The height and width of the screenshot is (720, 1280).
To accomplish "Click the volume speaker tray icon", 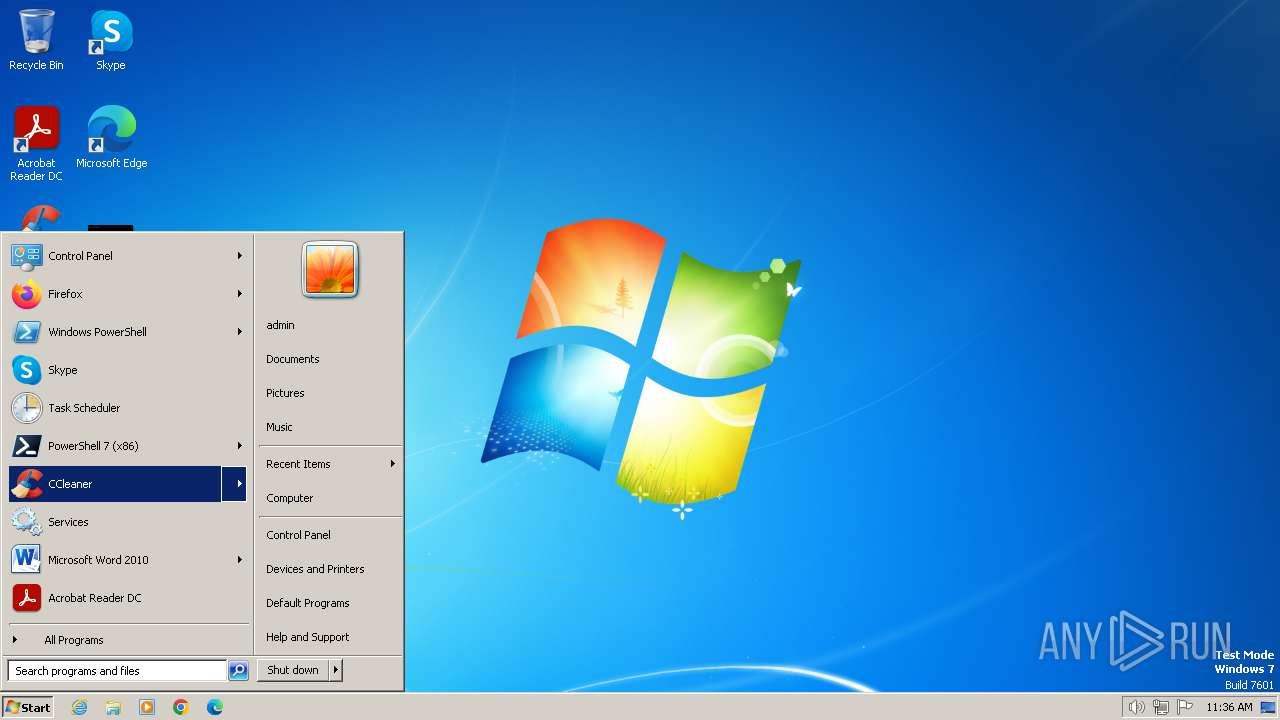I will pyautogui.click(x=1136, y=707).
